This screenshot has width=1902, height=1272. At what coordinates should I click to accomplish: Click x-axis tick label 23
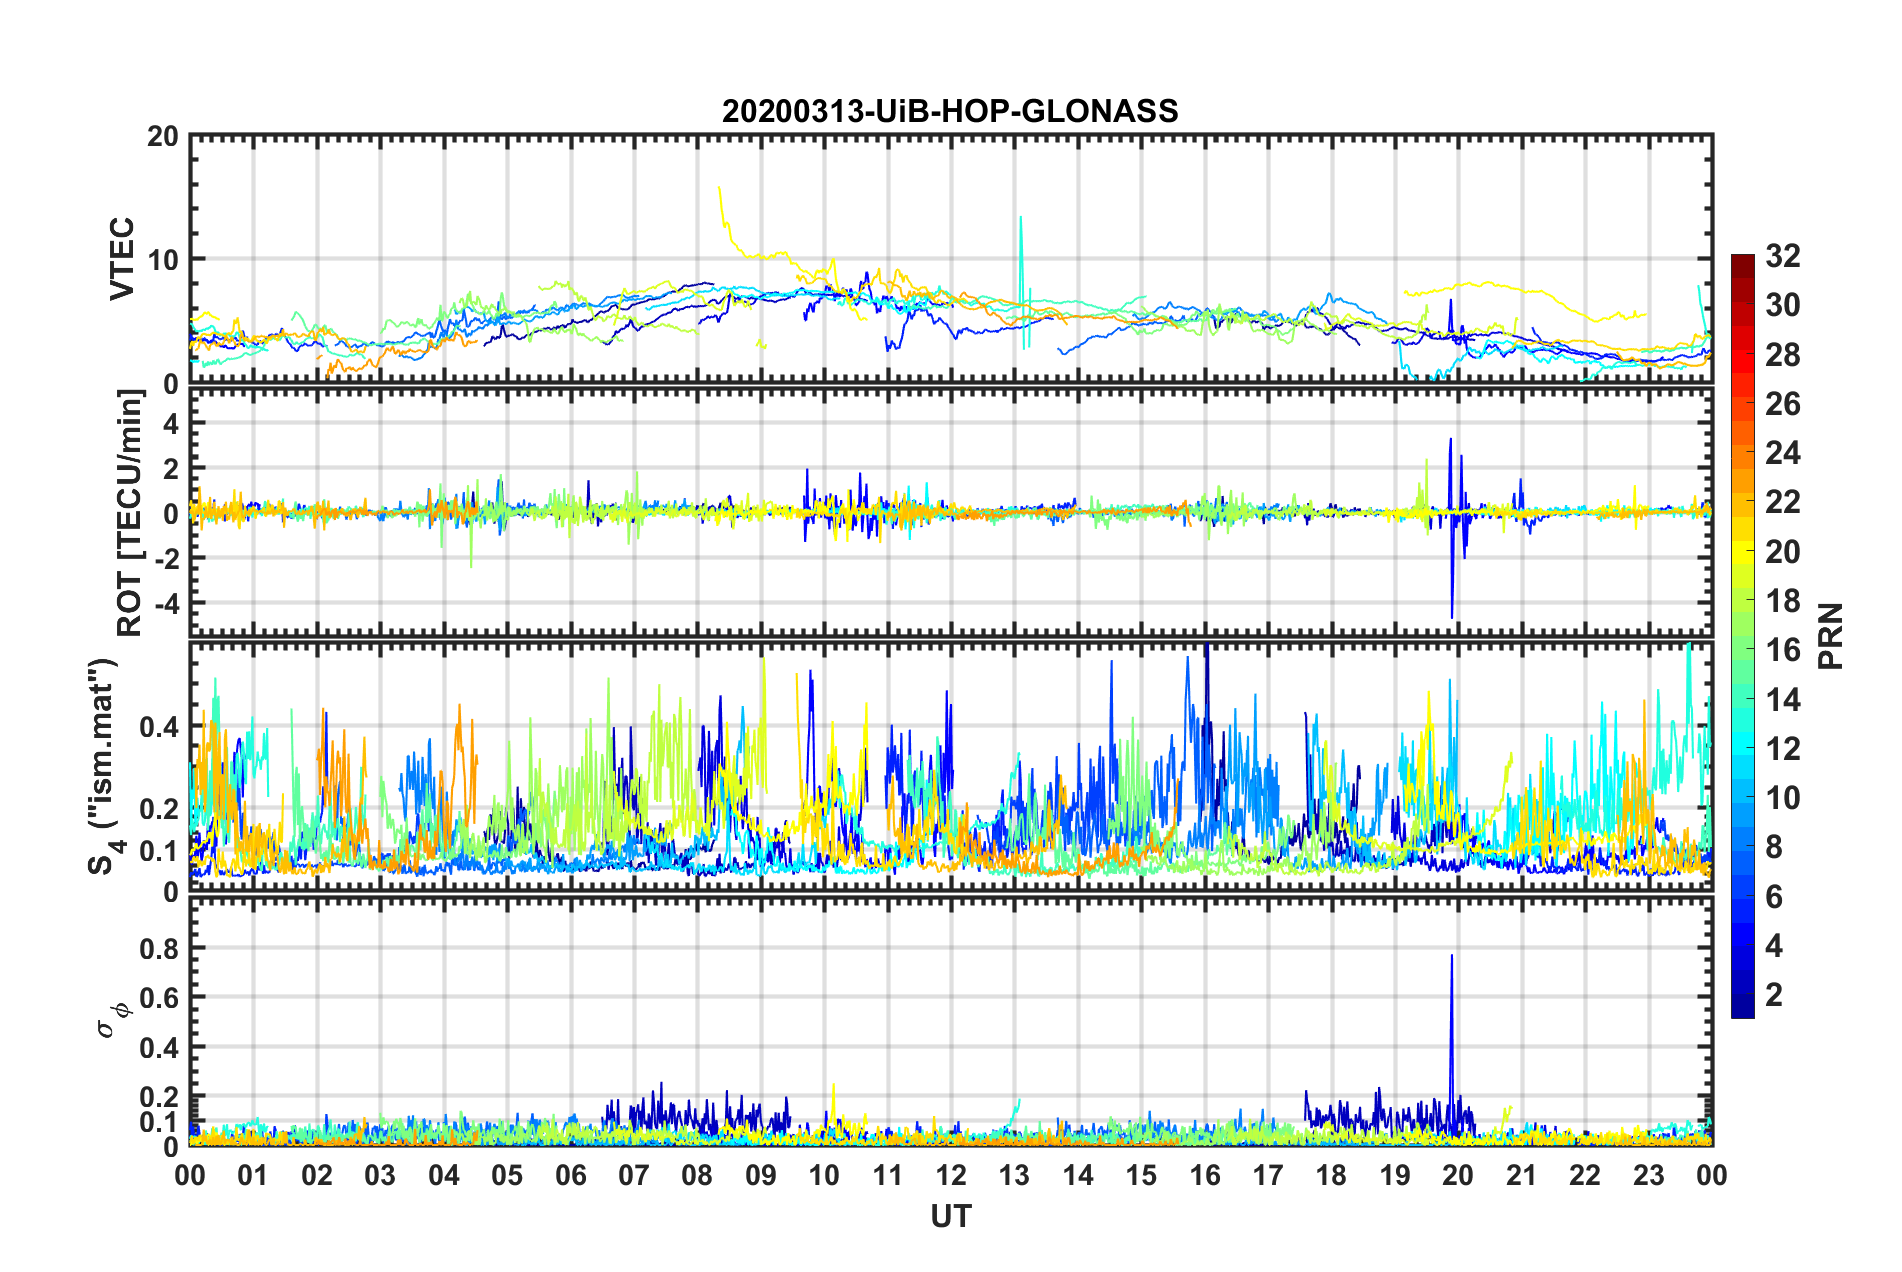point(1649,1175)
